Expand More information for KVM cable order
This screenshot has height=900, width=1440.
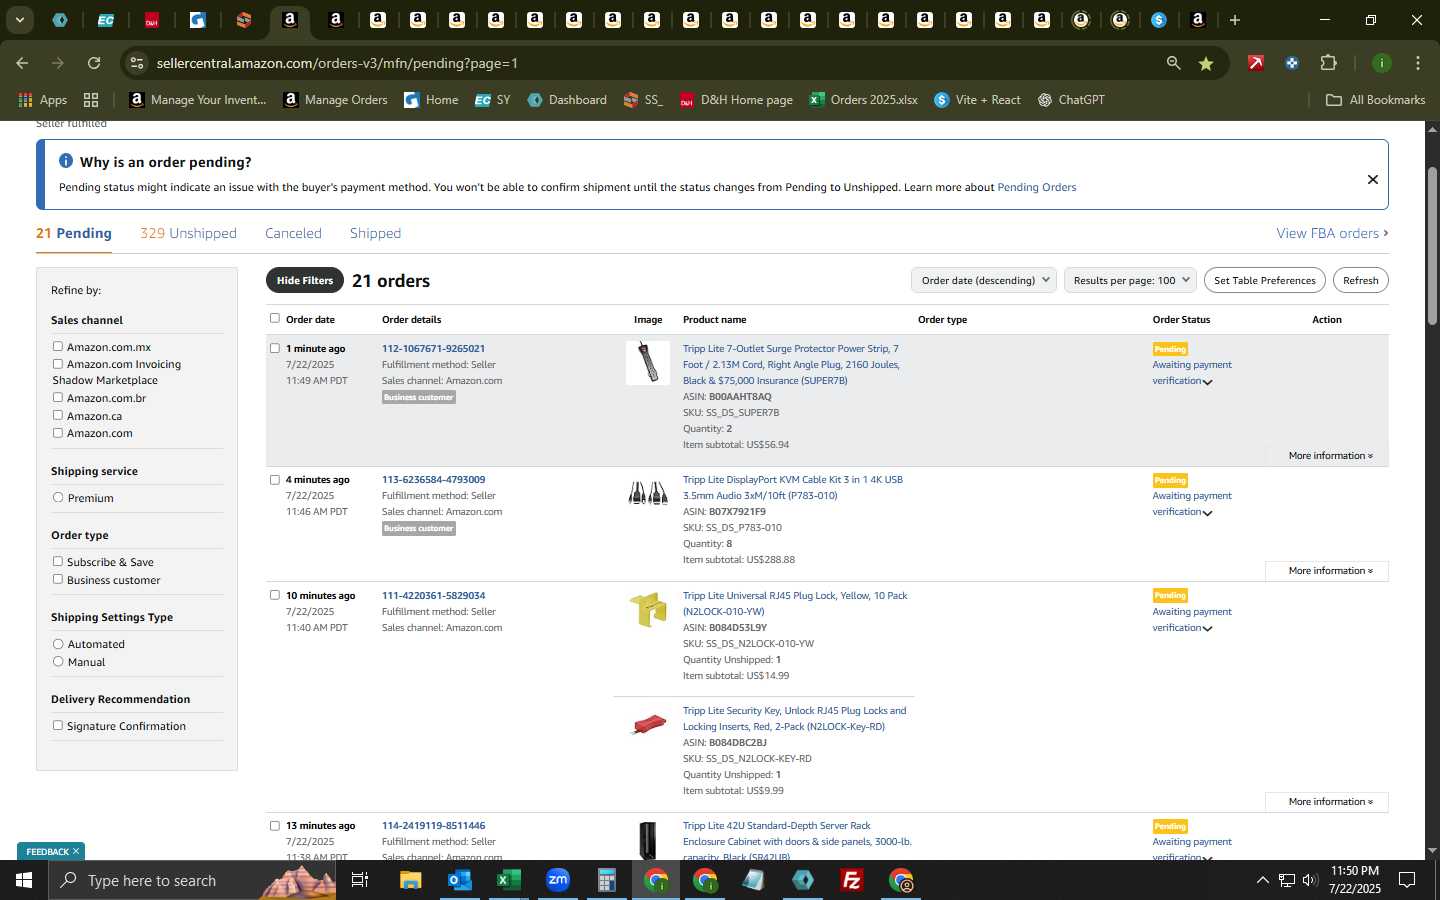[x=1330, y=571]
